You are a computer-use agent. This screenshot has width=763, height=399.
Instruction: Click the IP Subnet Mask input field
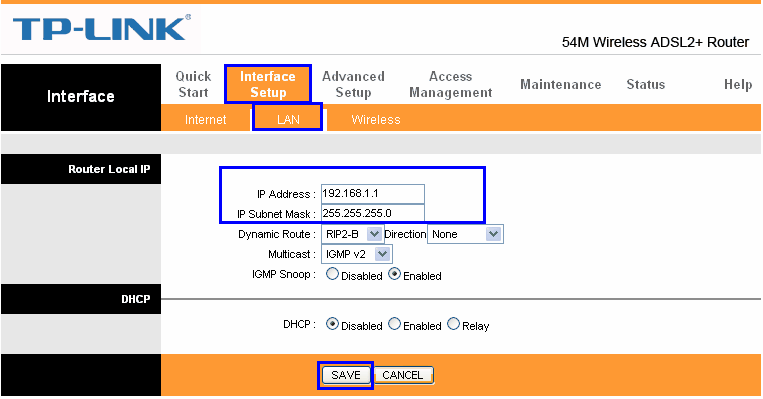[x=373, y=213]
